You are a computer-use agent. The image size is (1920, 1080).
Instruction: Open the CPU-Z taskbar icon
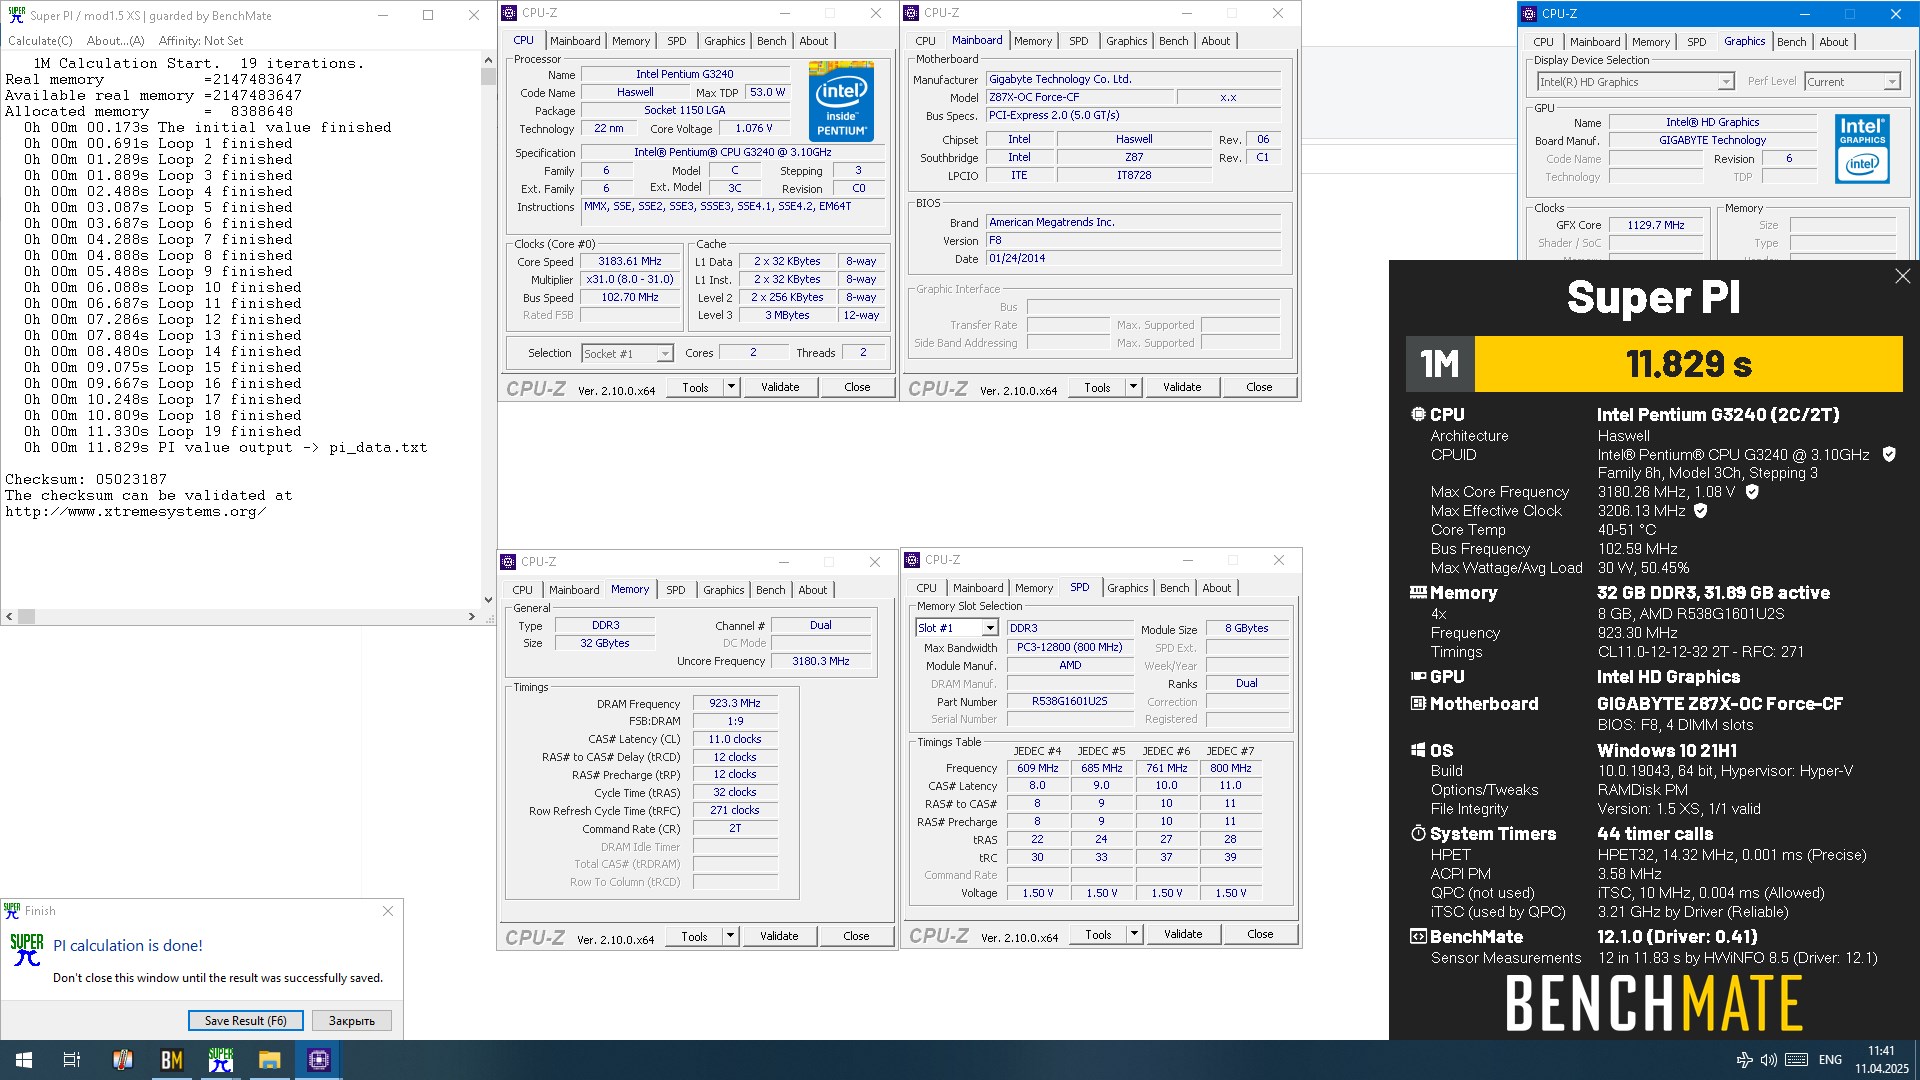[x=319, y=1060]
